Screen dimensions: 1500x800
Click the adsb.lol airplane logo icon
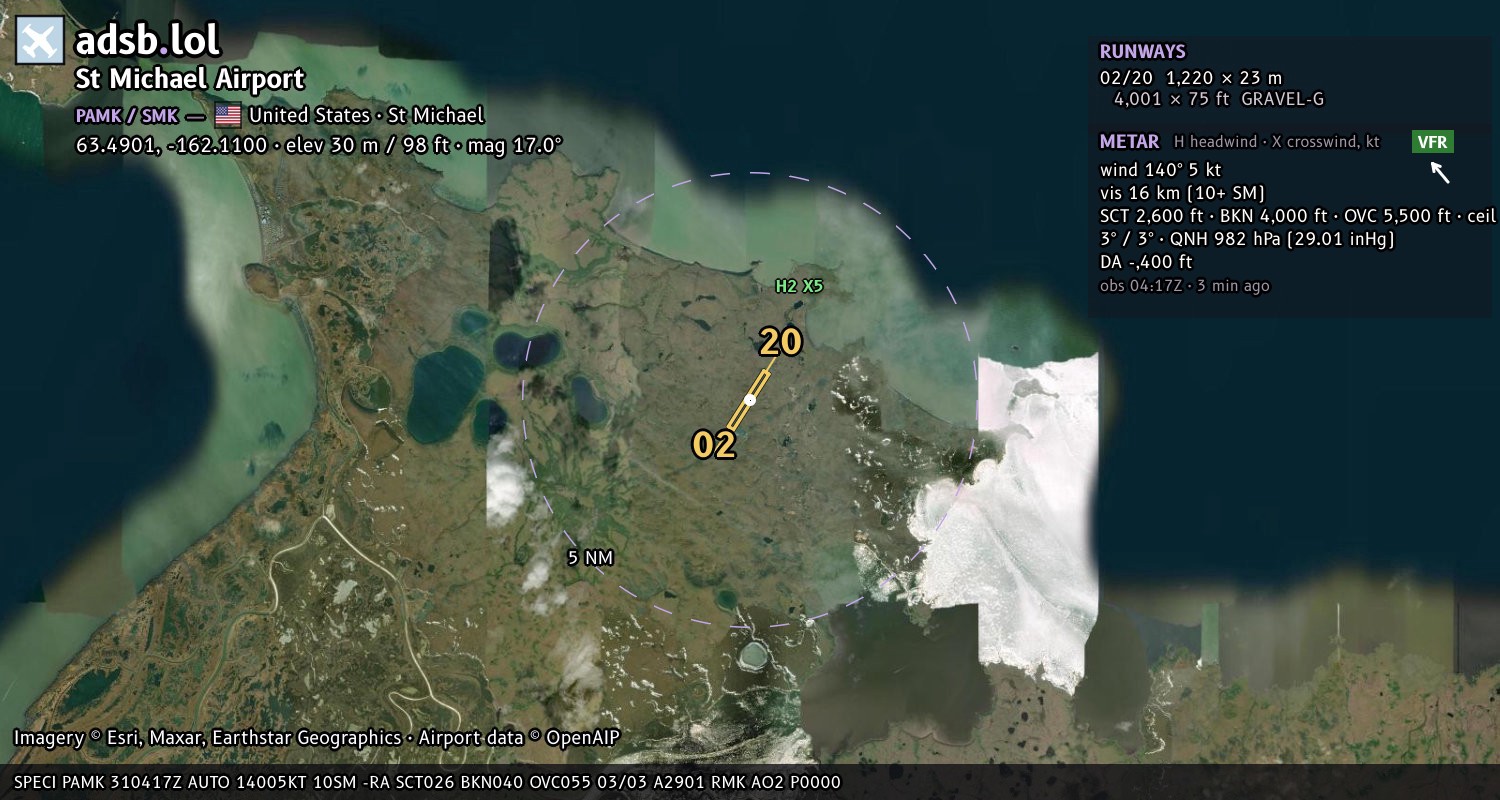(40, 41)
